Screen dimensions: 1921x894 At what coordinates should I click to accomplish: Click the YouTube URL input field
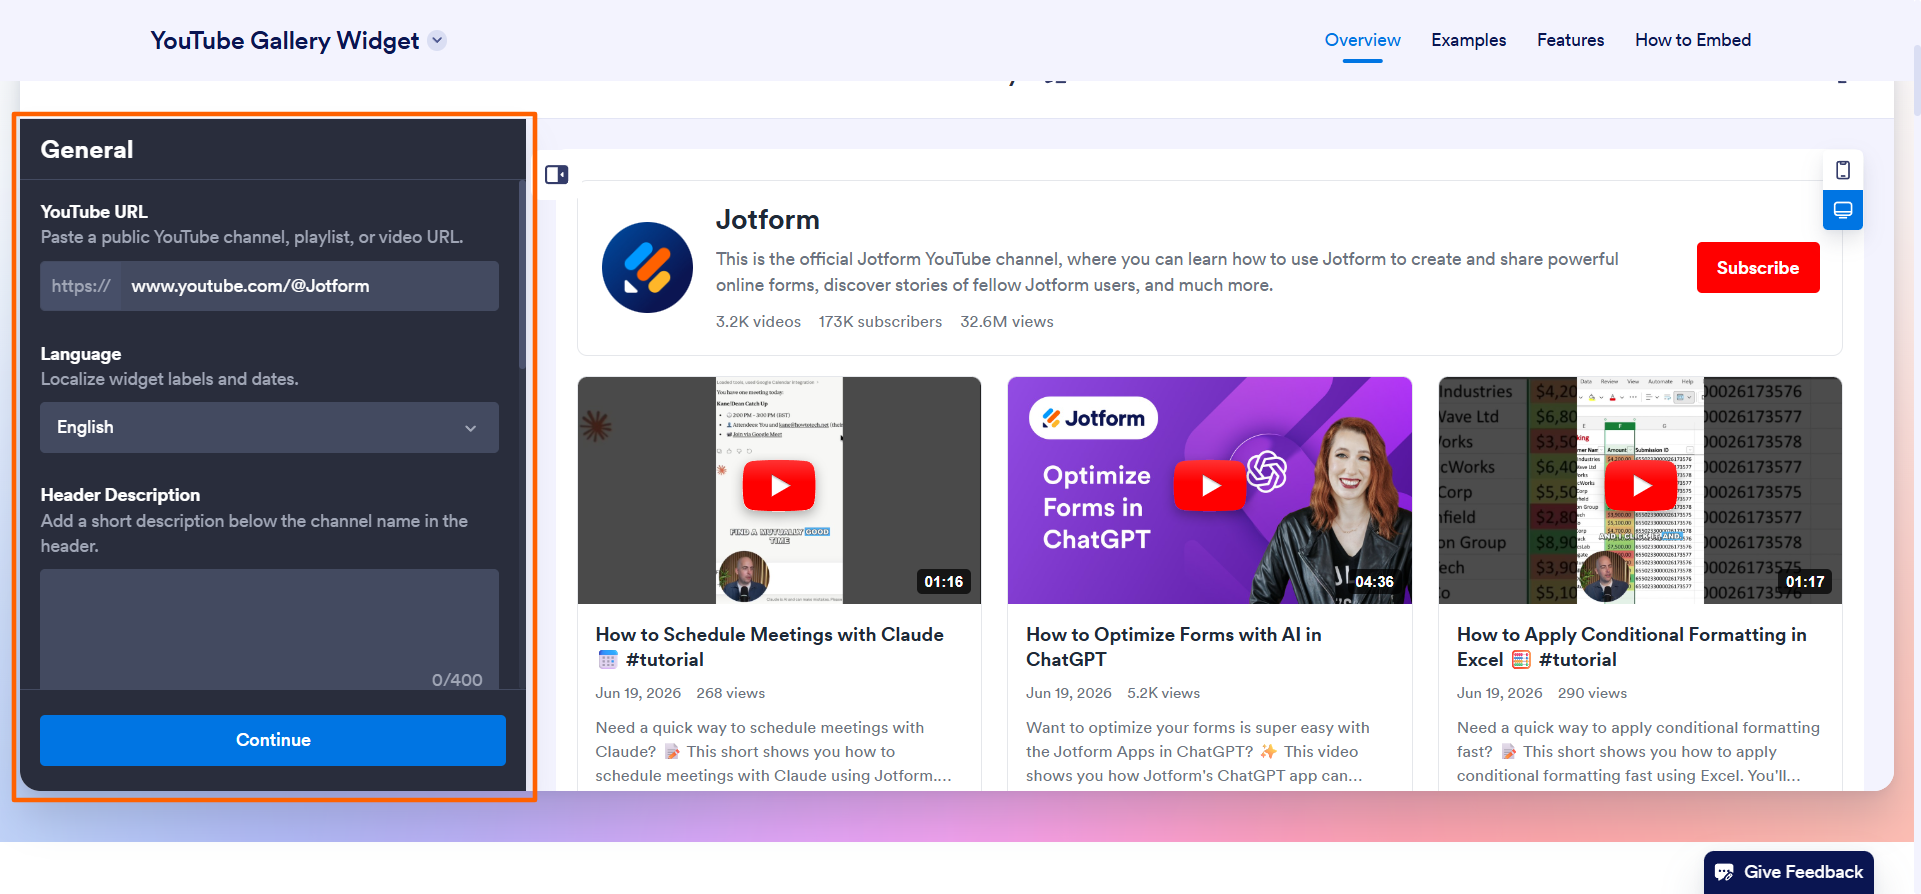point(310,286)
